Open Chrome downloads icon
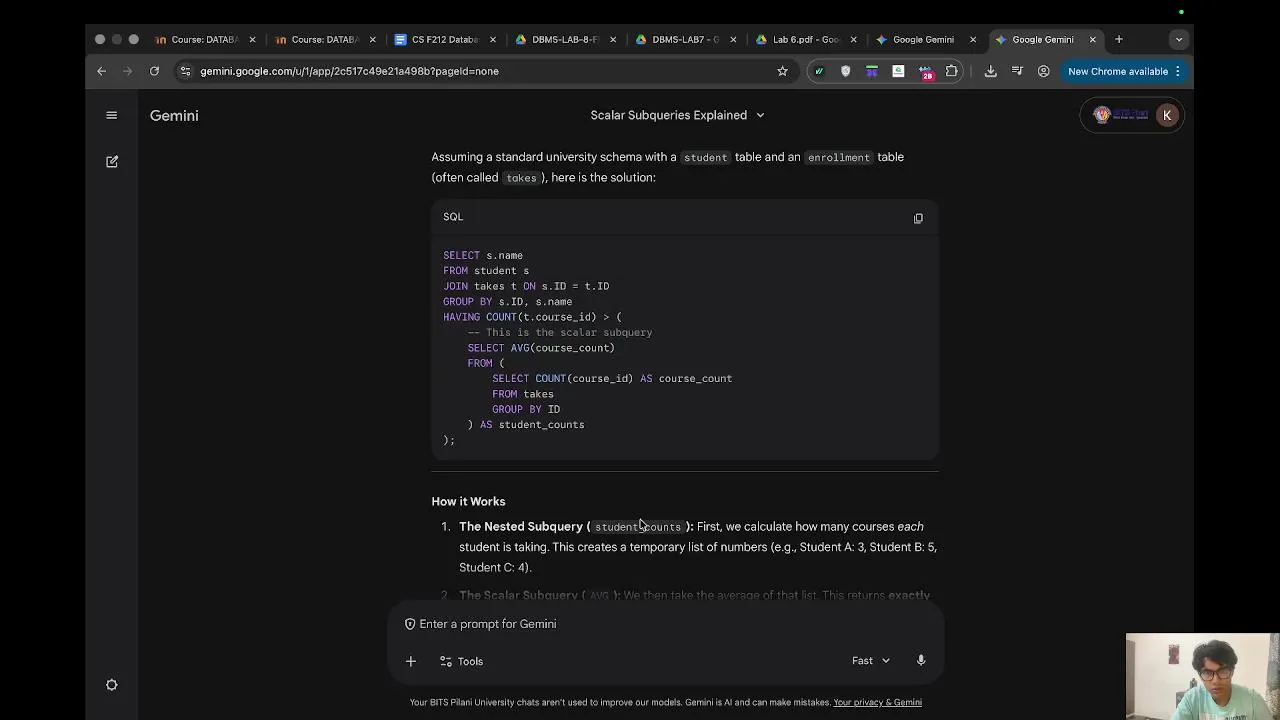The height and width of the screenshot is (720, 1280). [990, 71]
